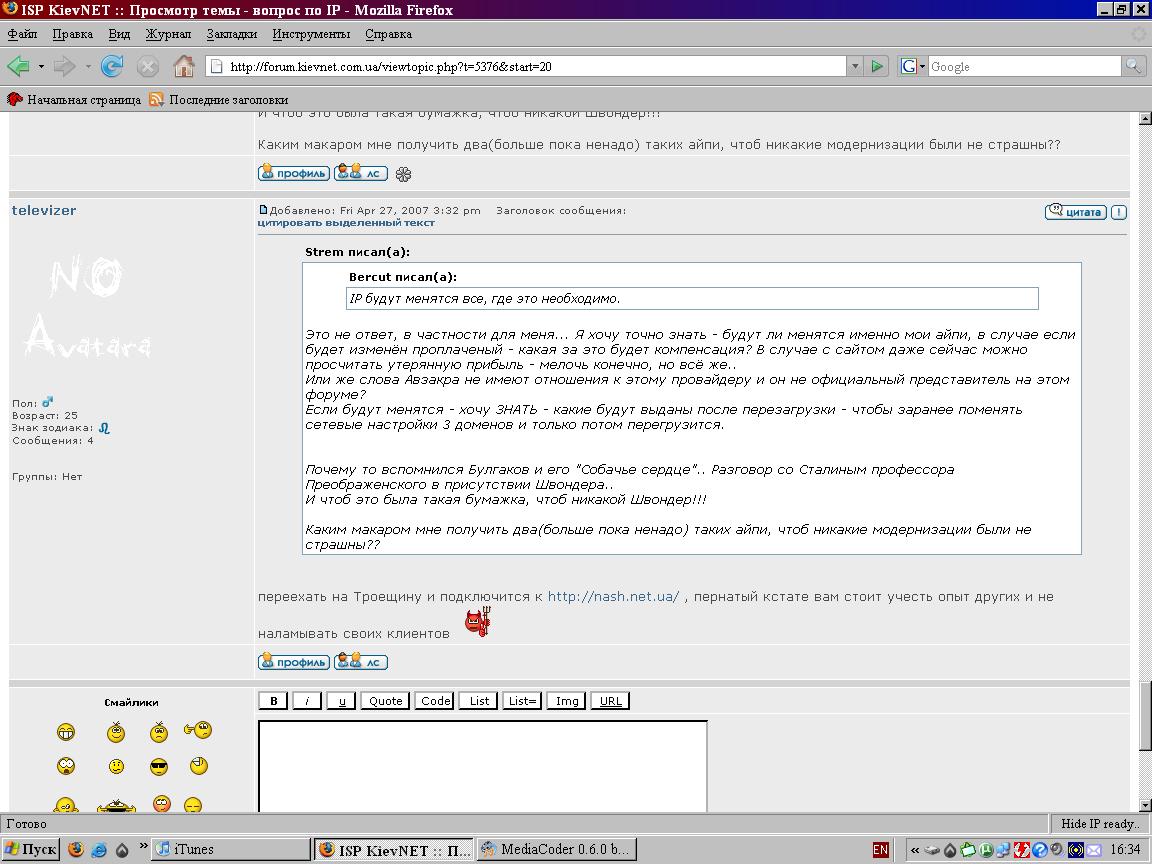
Task: Expand the URL bar history dropdown
Action: pyautogui.click(x=854, y=67)
